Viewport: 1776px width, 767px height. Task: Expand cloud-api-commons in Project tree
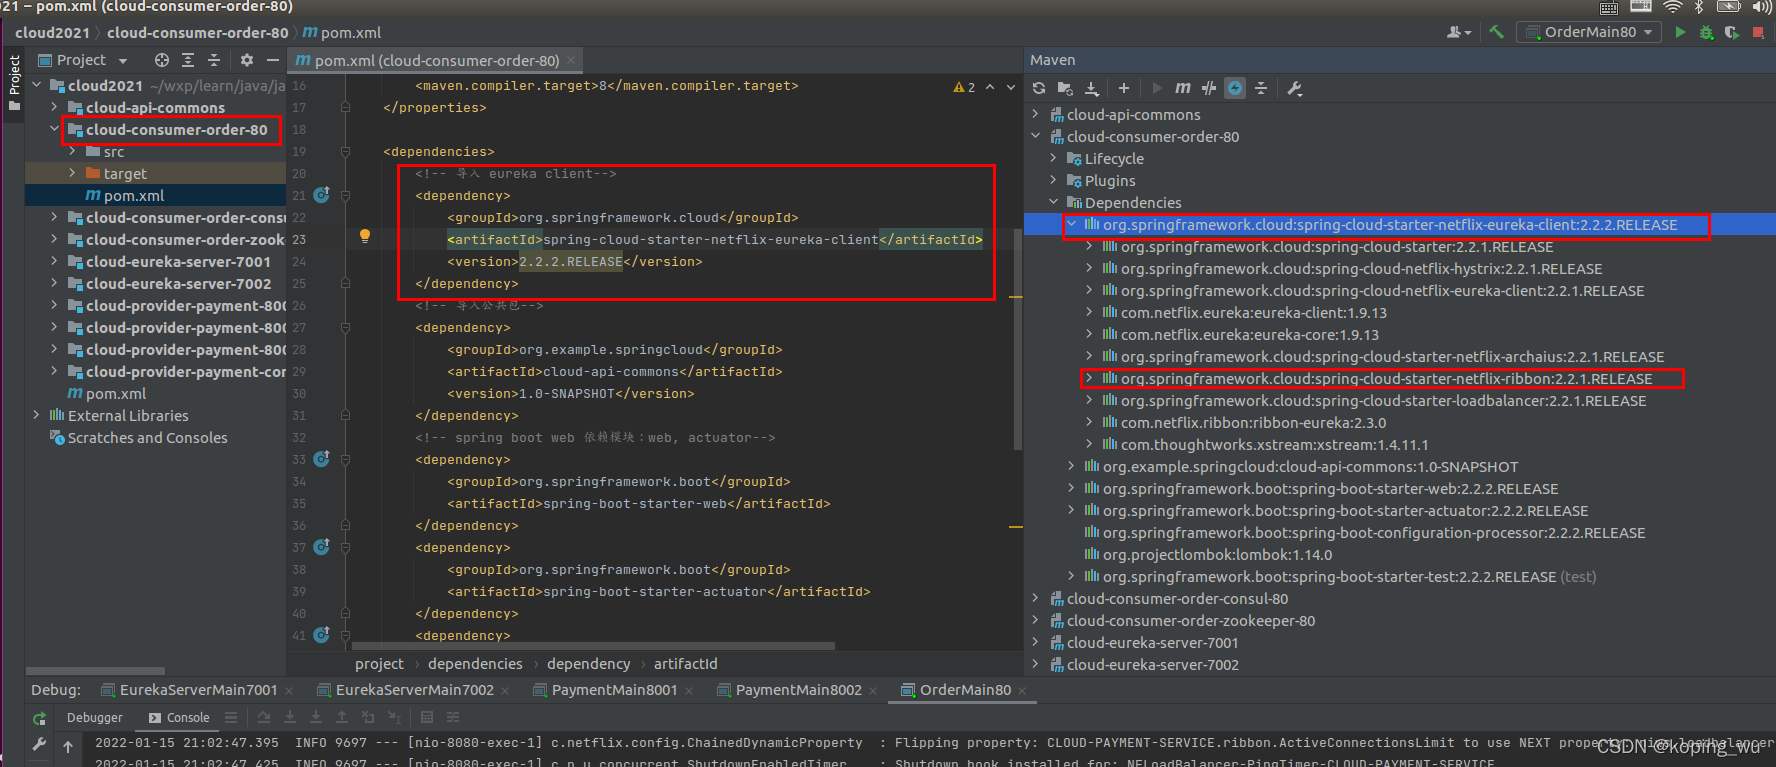[x=54, y=107]
